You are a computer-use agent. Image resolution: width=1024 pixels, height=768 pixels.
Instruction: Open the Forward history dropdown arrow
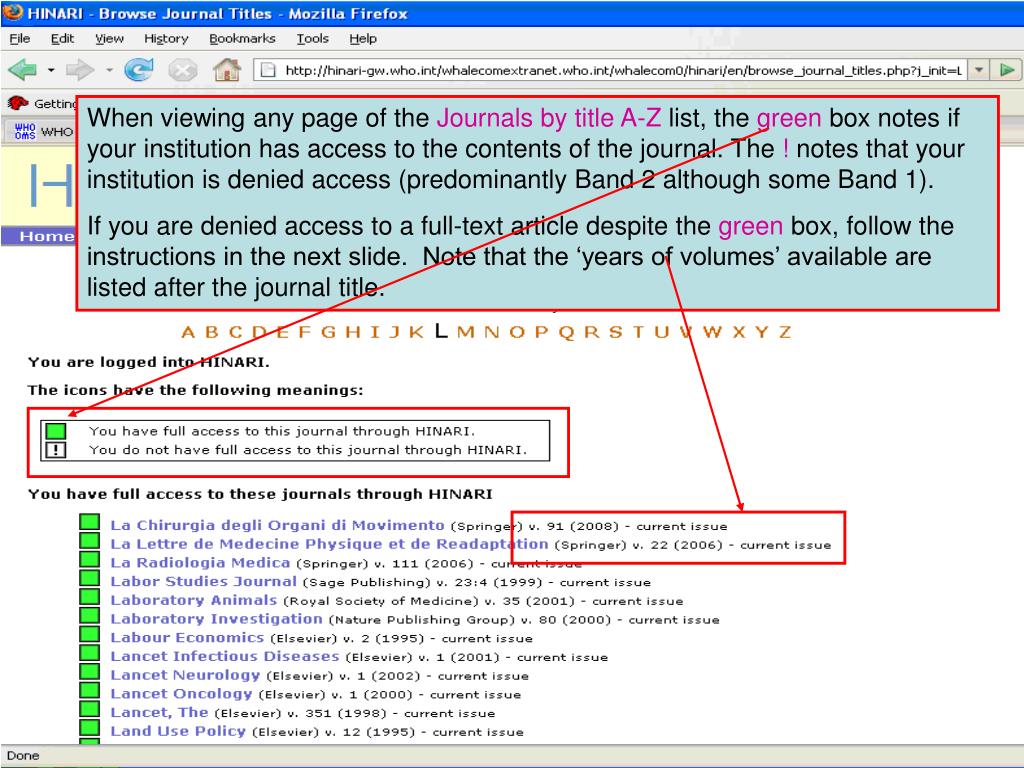tap(109, 69)
